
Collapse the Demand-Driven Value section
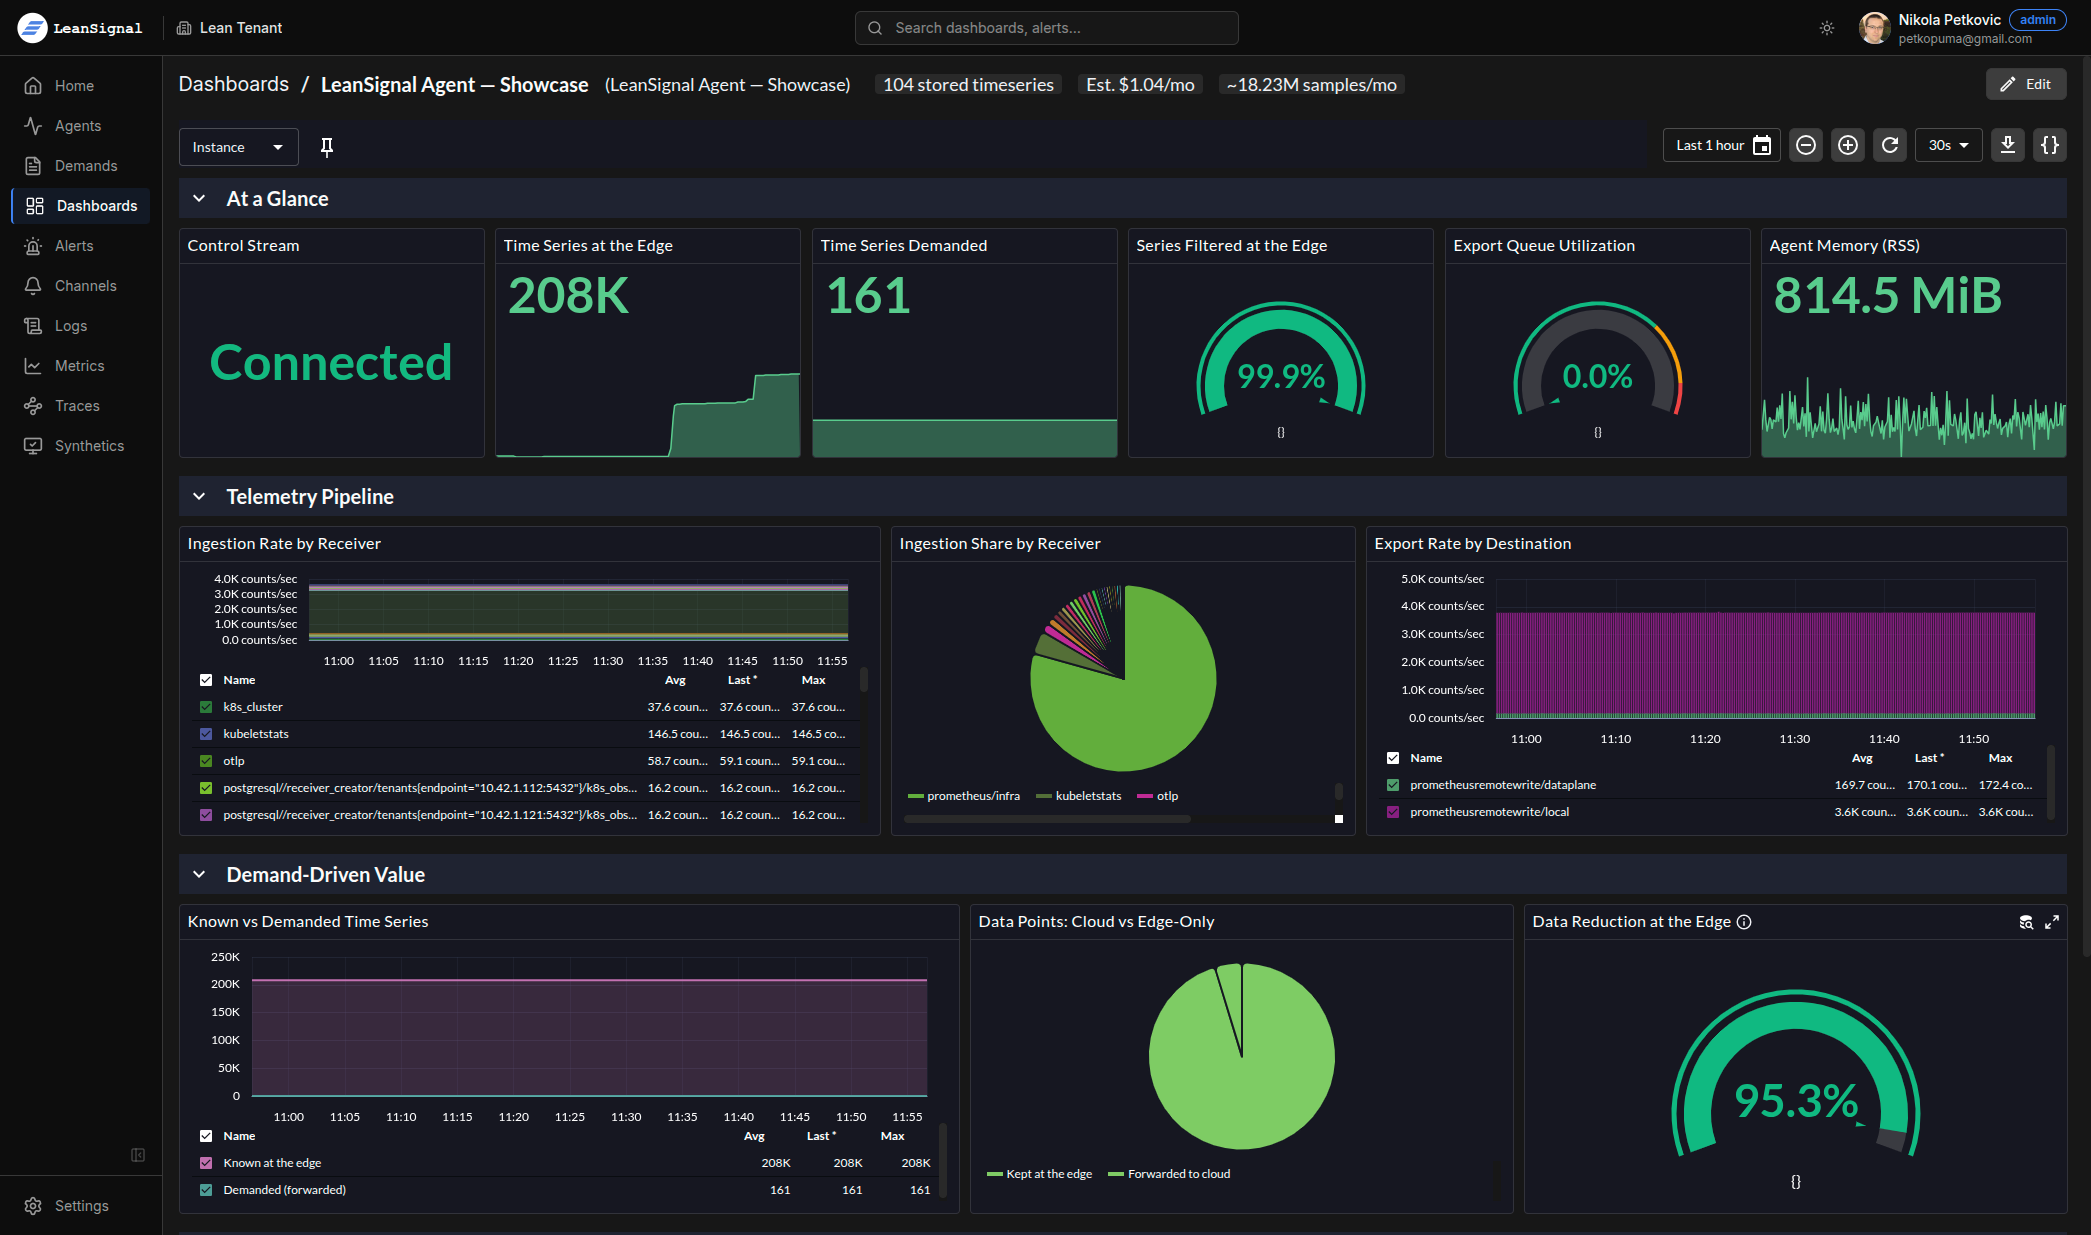199,875
